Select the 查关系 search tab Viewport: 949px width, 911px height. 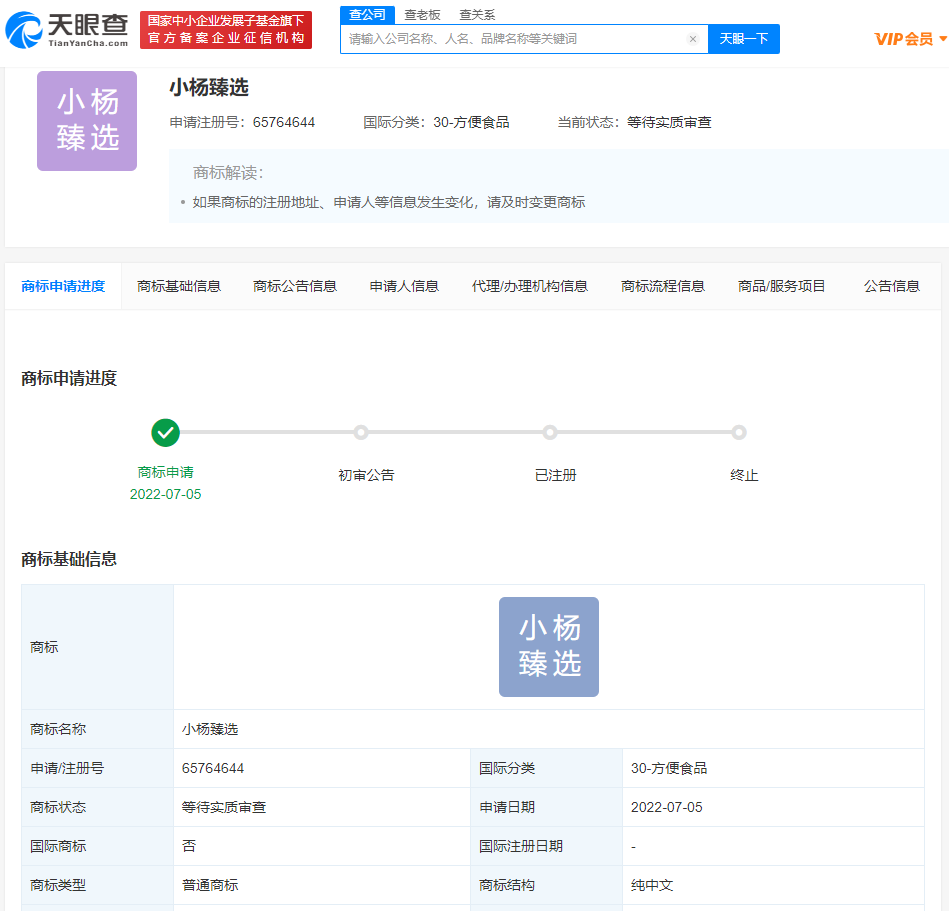477,15
